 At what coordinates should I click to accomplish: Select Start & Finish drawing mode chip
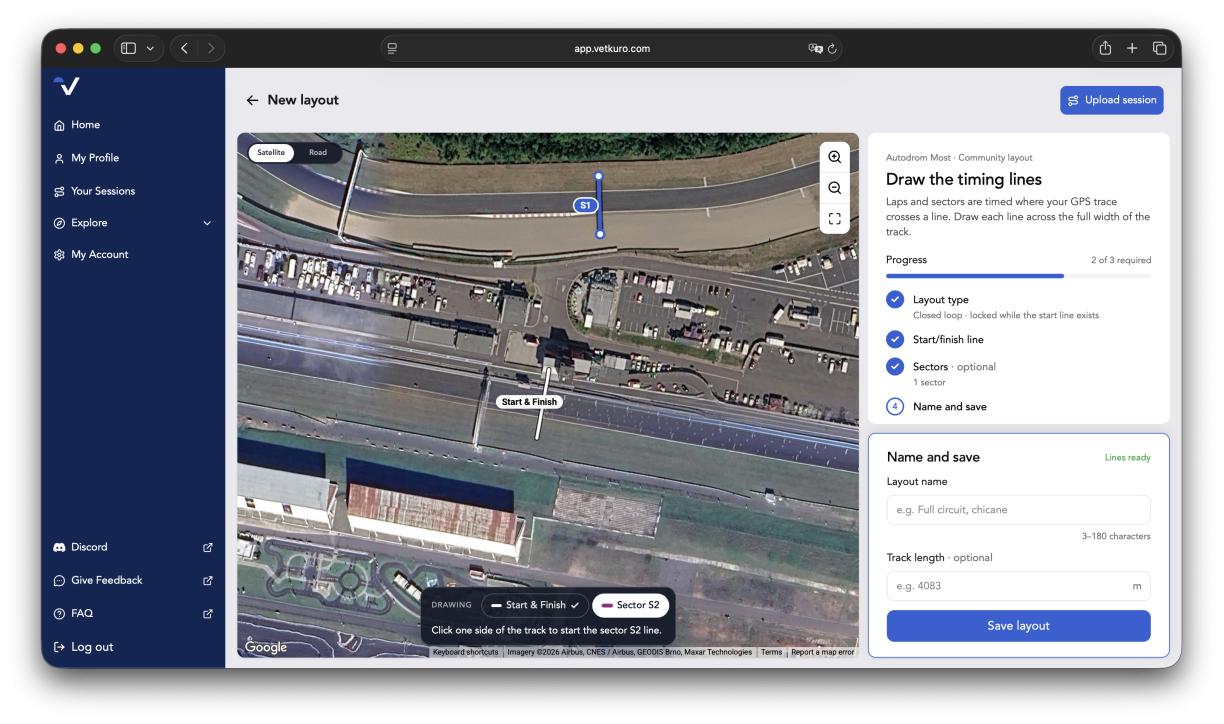point(535,605)
